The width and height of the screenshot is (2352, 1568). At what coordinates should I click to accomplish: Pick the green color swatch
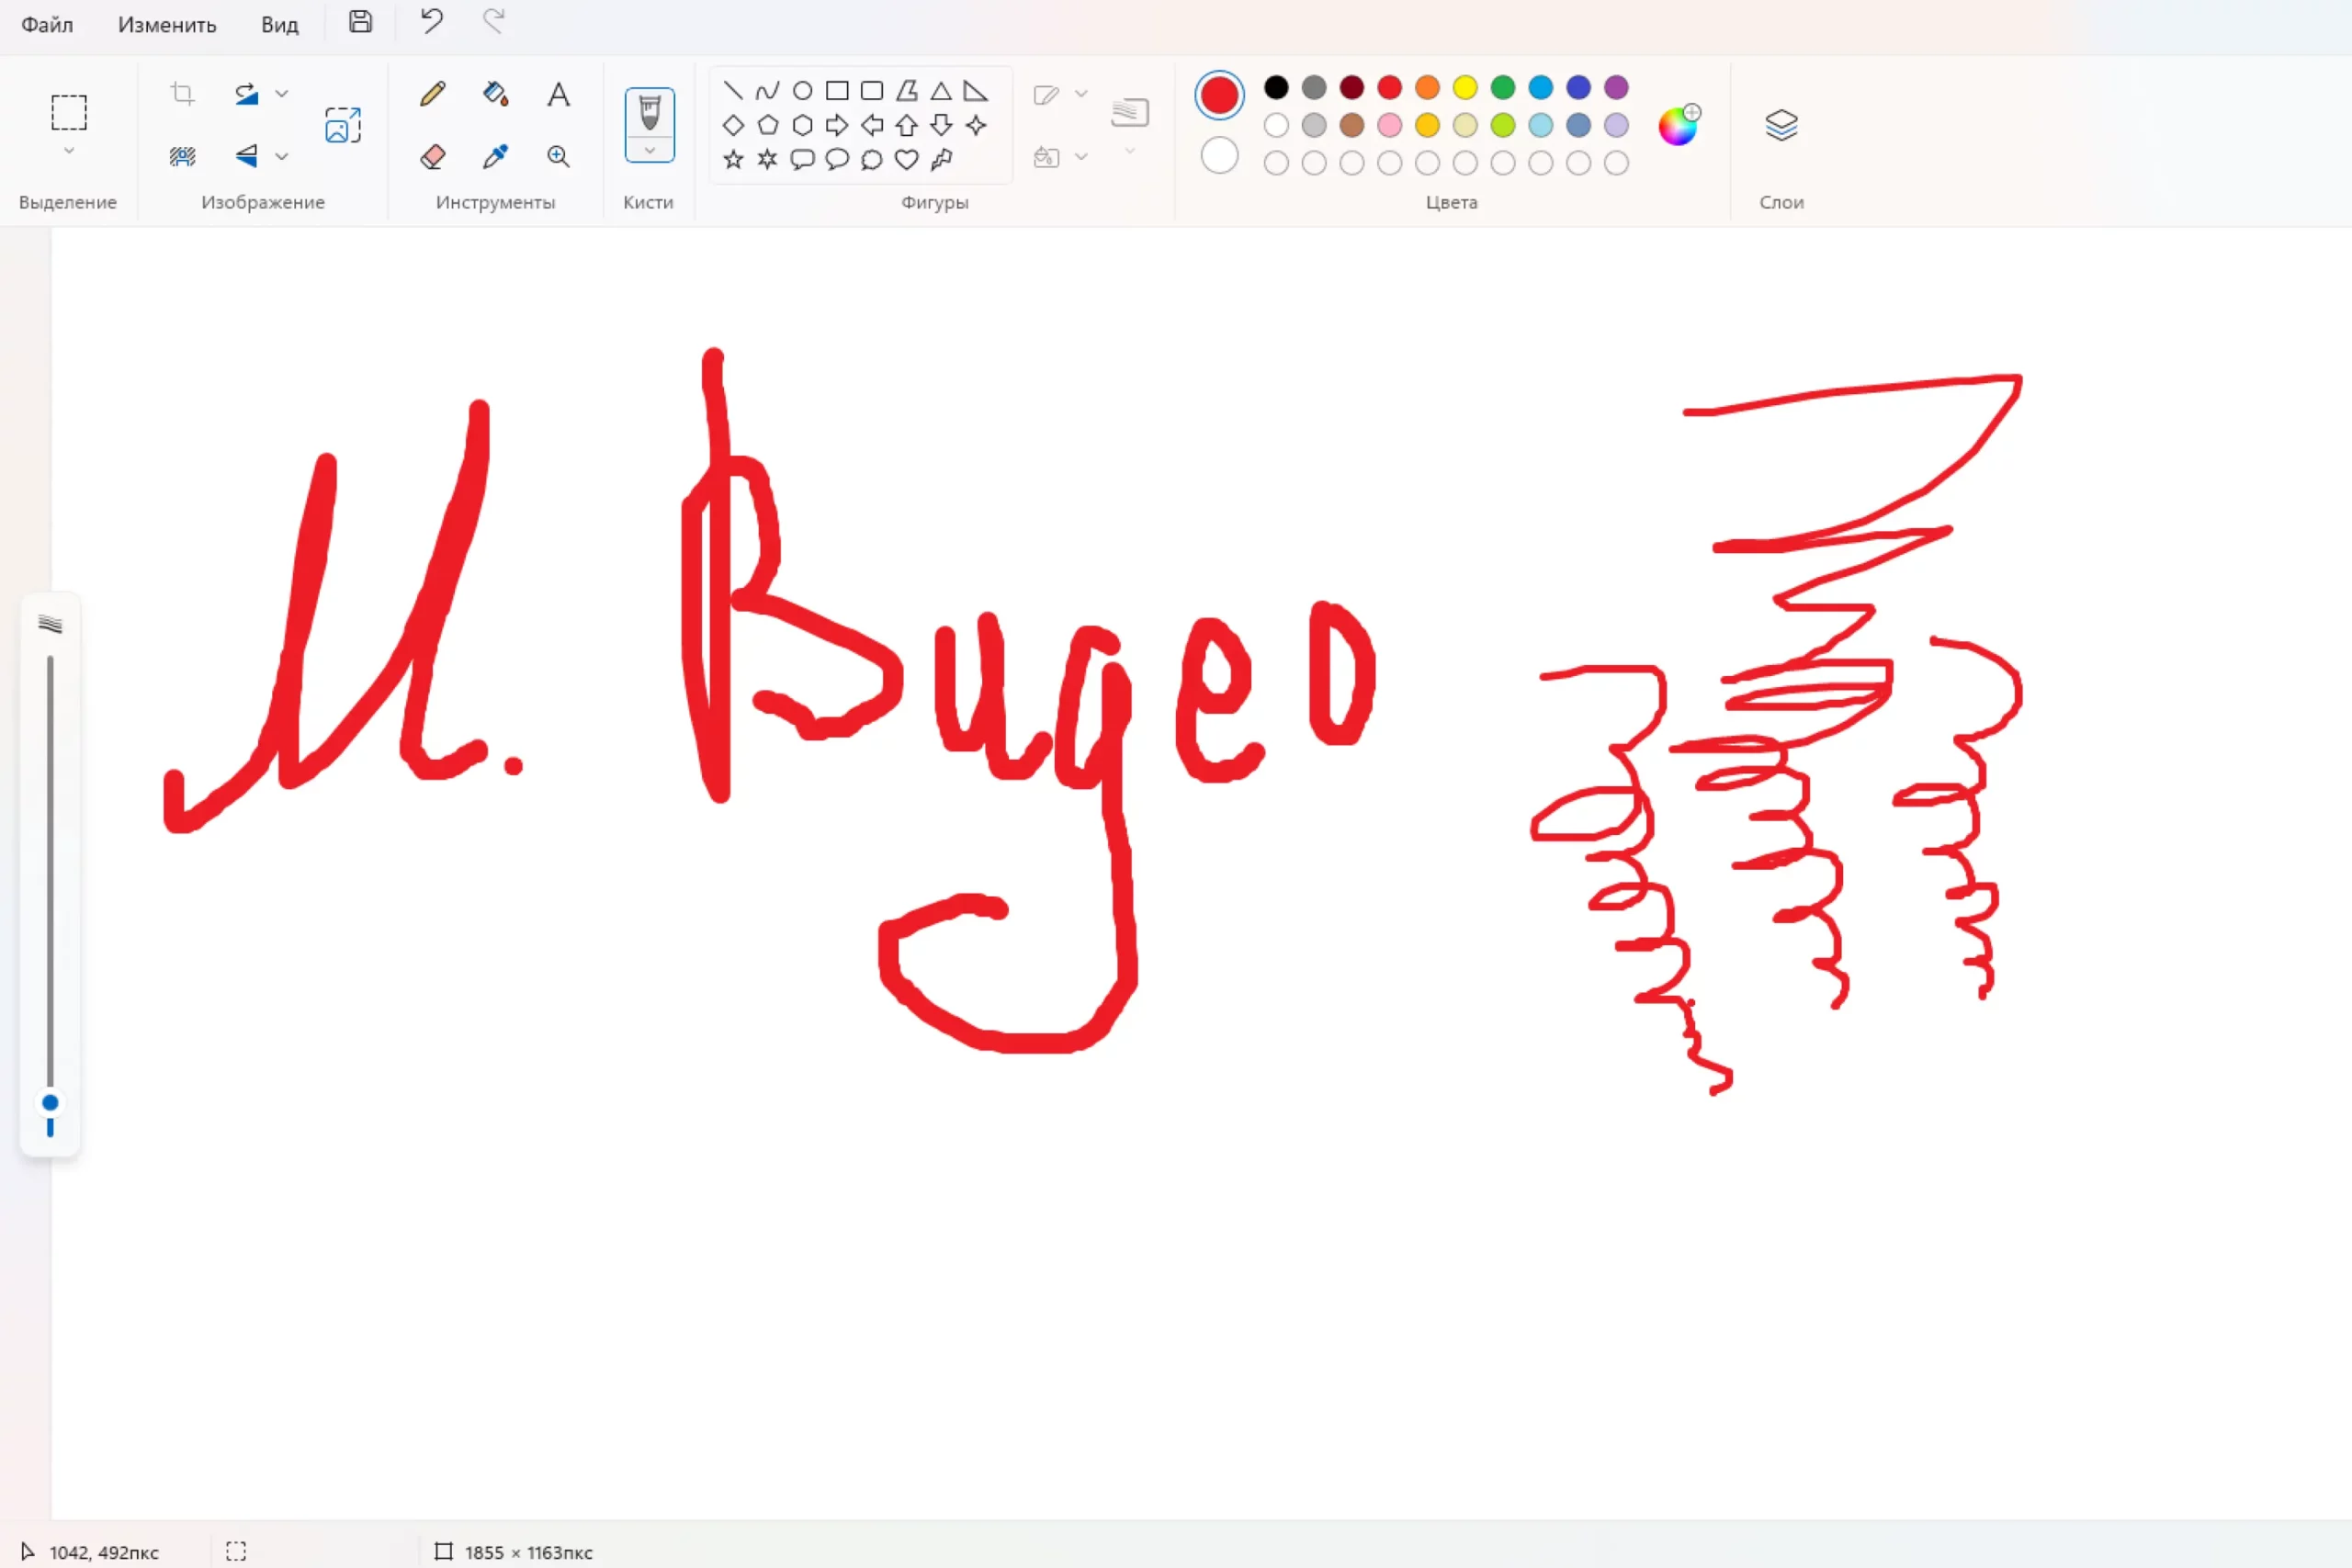point(1502,88)
